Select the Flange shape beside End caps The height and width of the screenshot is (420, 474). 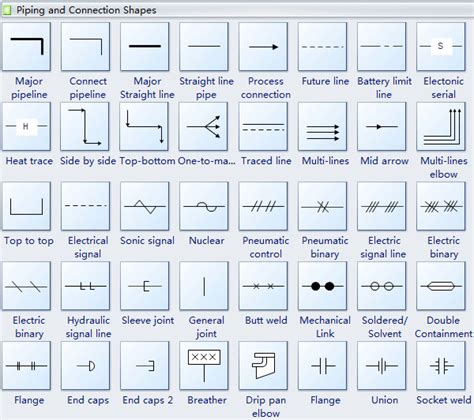(x=27, y=366)
